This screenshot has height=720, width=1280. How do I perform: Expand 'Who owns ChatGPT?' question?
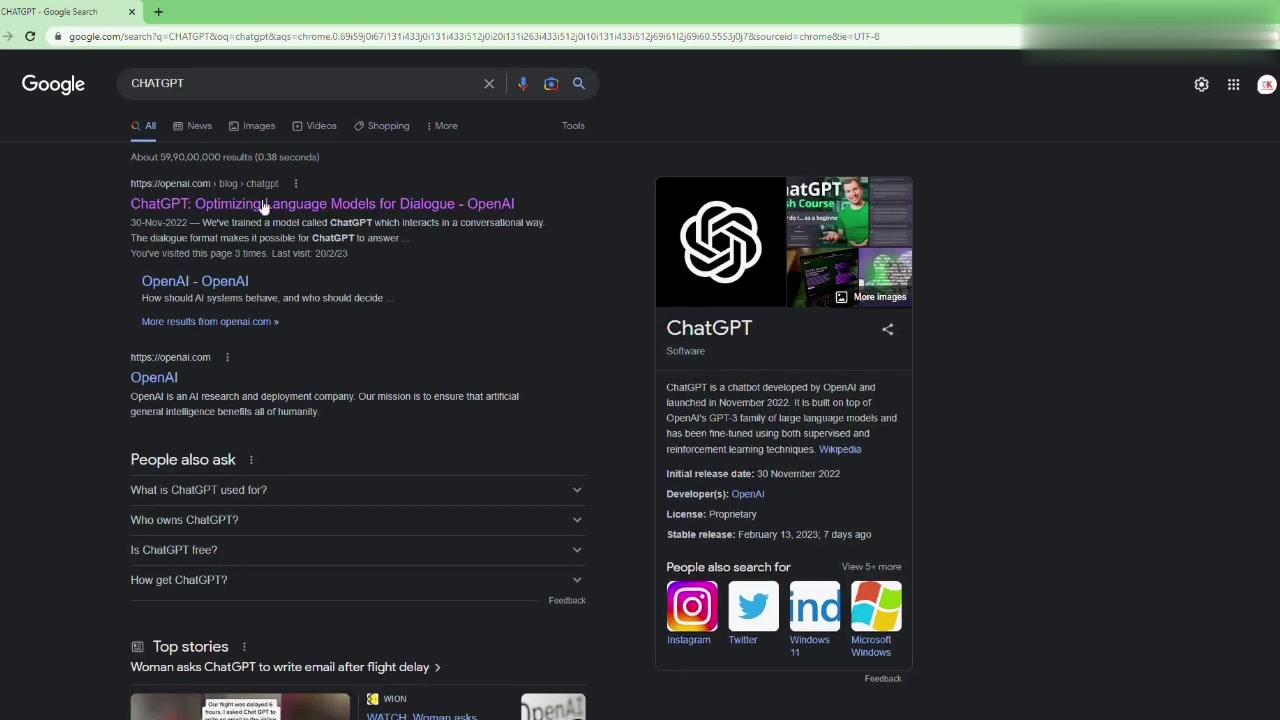(x=357, y=520)
